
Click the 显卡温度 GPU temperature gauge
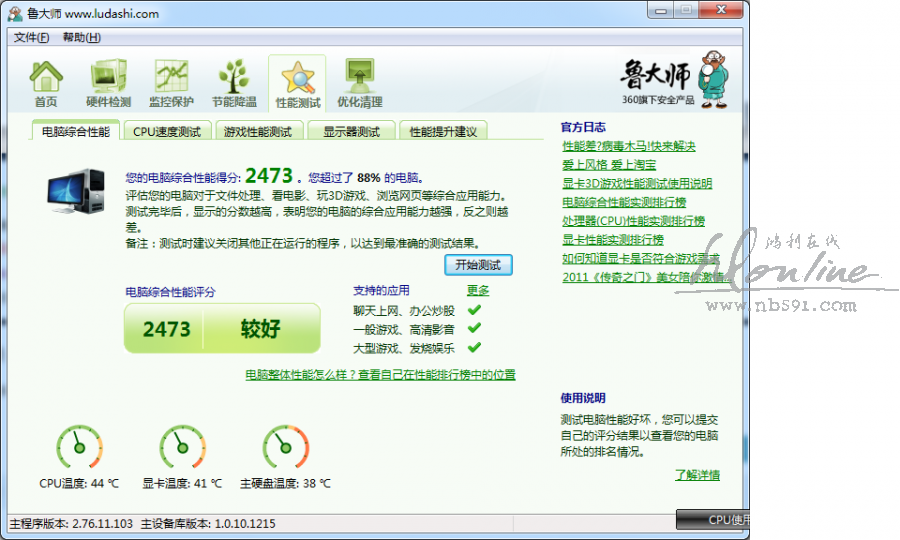[181, 447]
